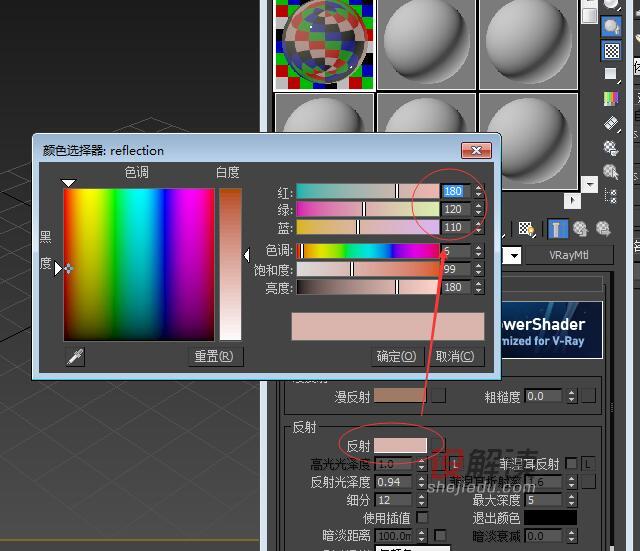Open the Video Color Check icon
The image size is (640, 551).
coord(611,98)
